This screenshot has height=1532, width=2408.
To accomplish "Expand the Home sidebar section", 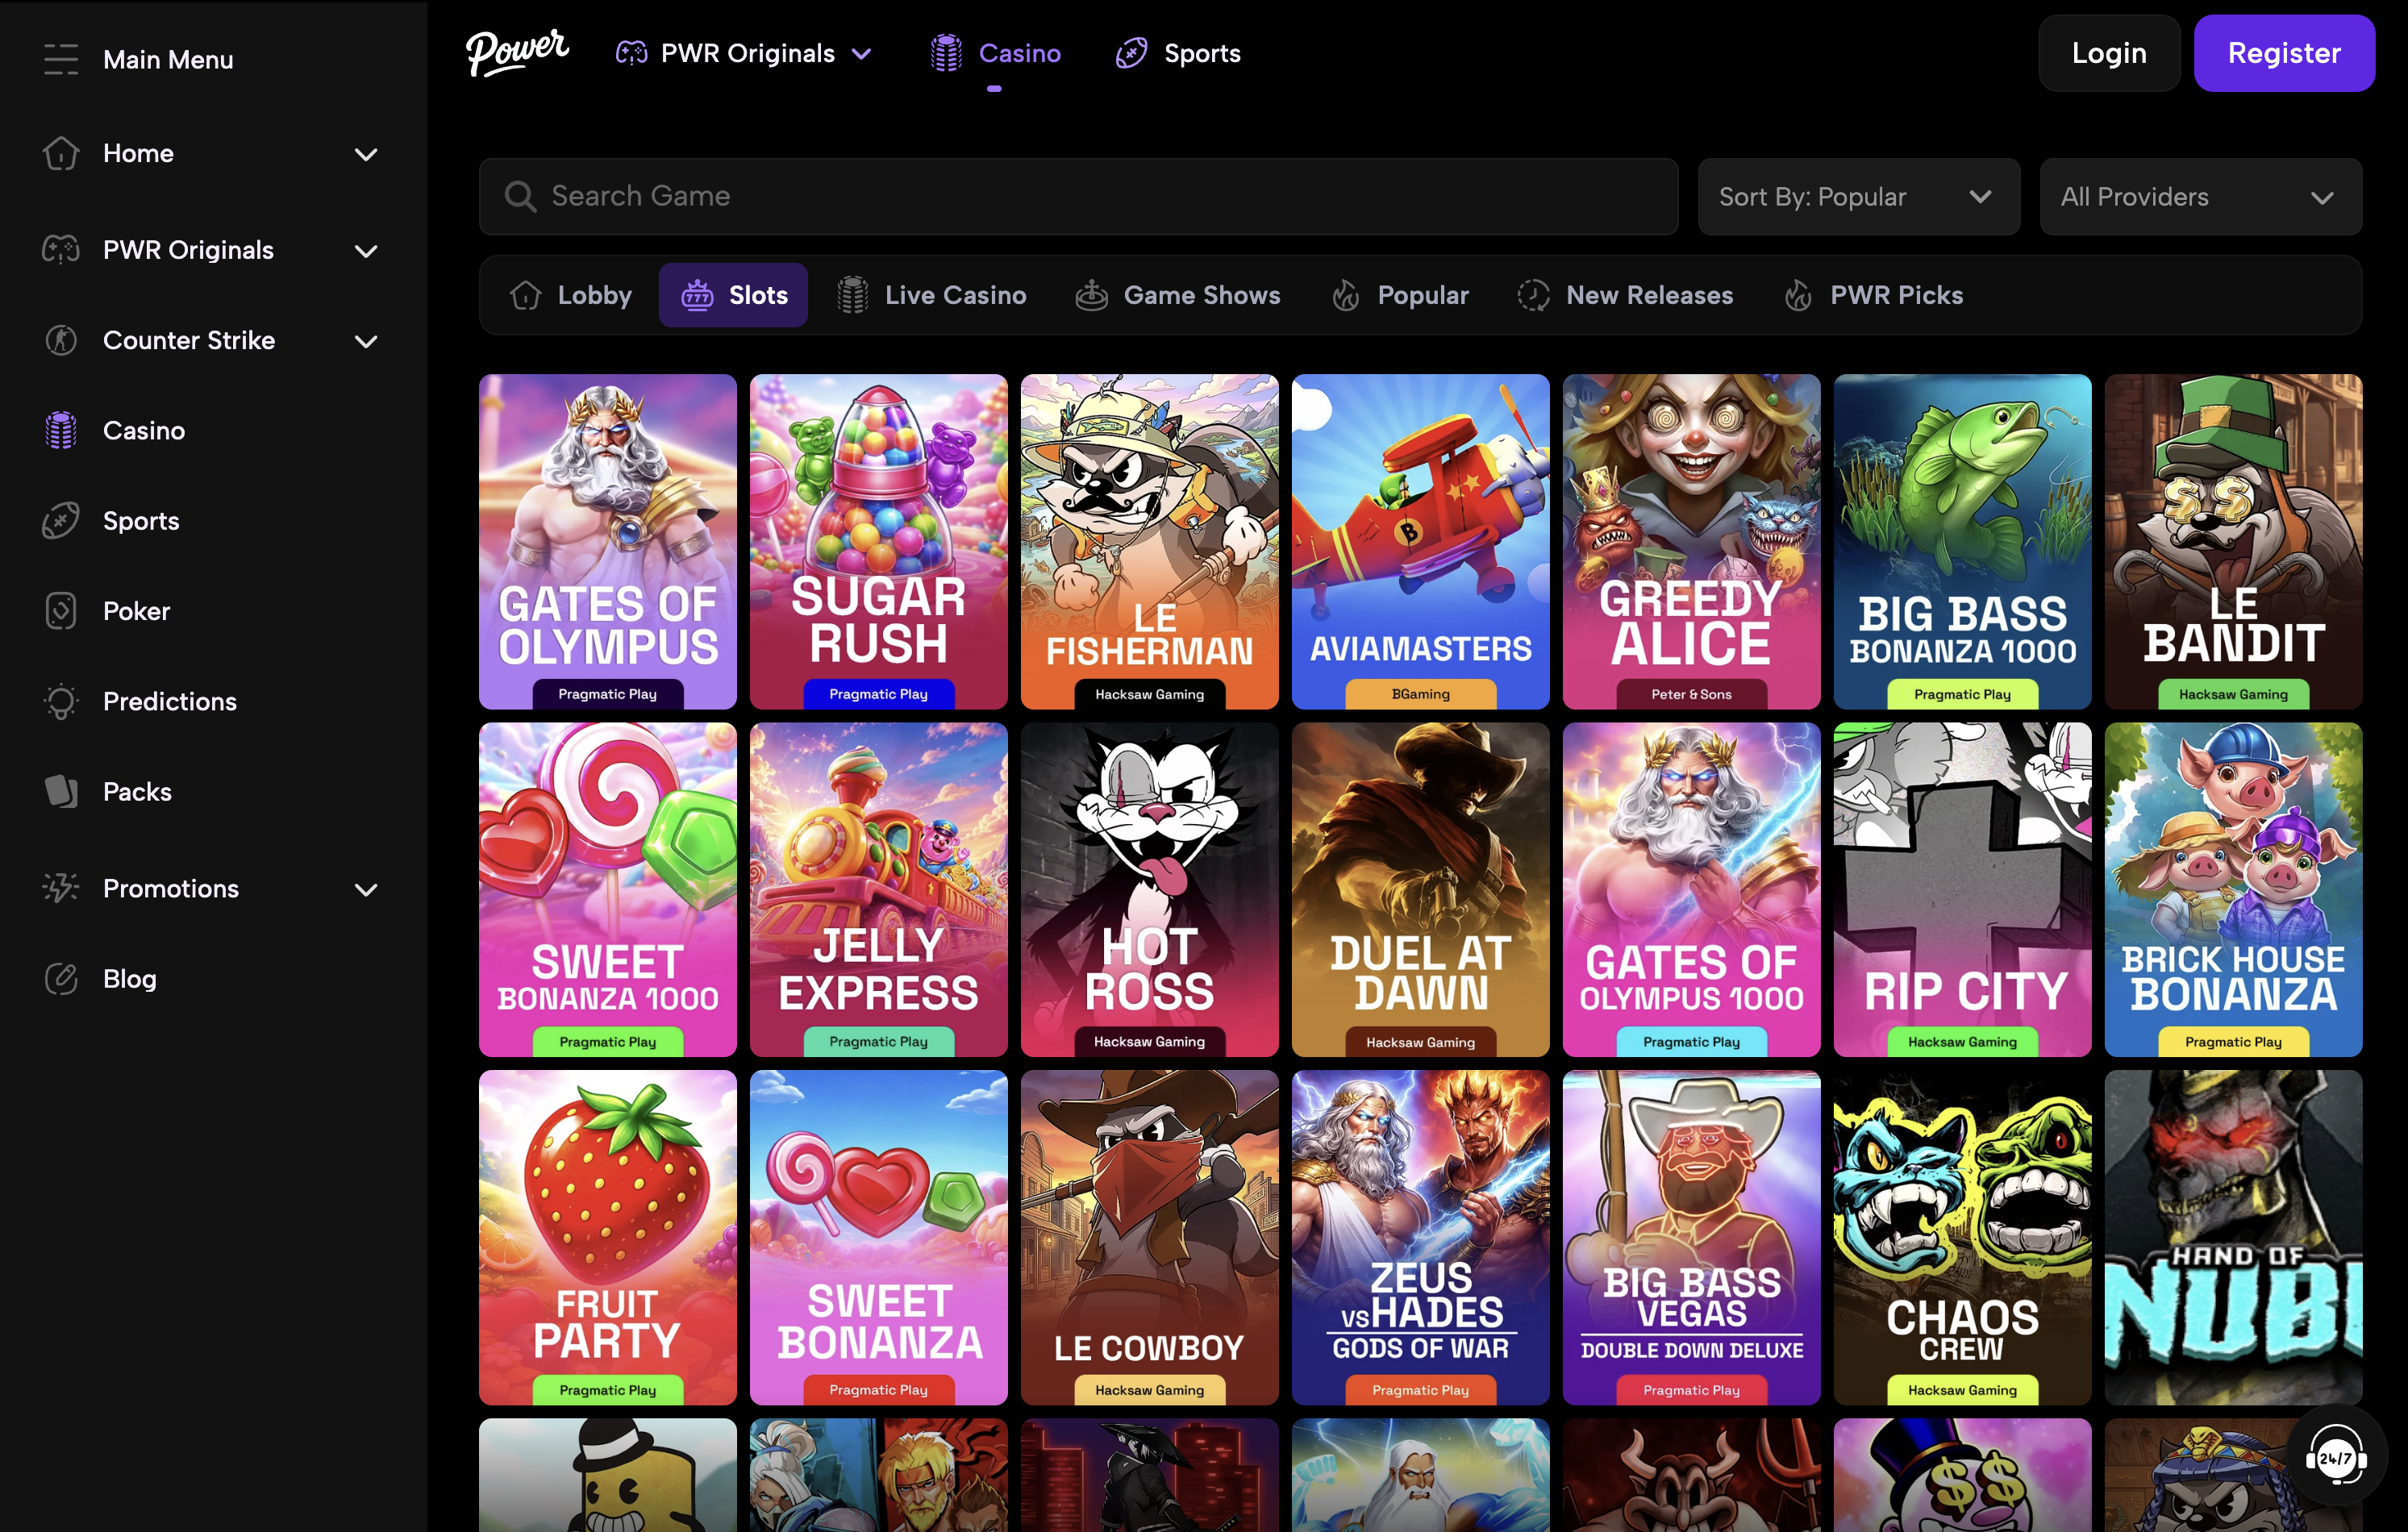I will pos(366,154).
